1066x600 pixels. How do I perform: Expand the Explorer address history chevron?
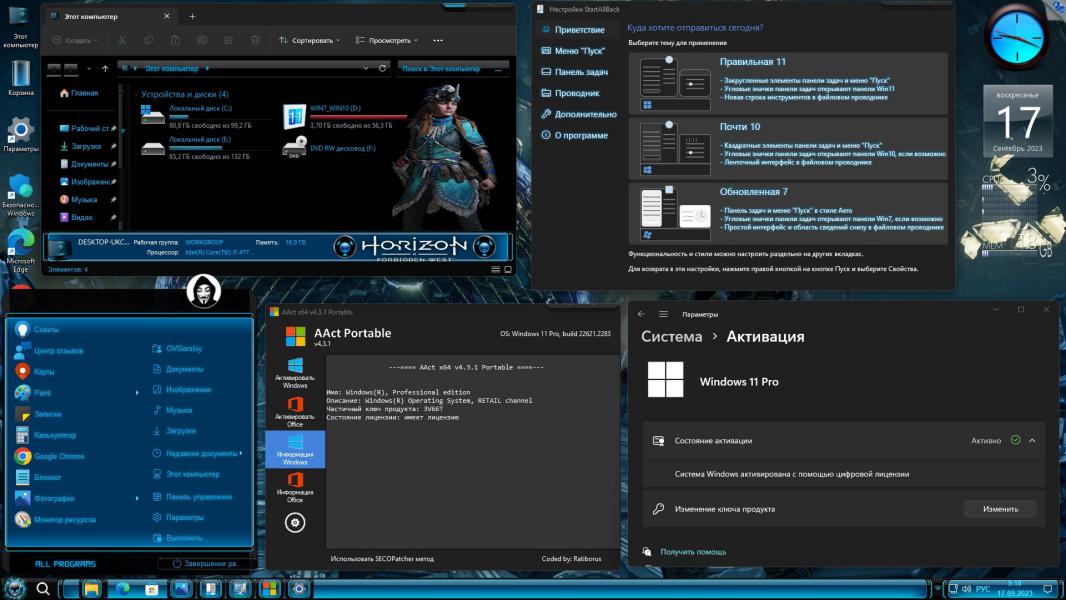(x=366, y=68)
